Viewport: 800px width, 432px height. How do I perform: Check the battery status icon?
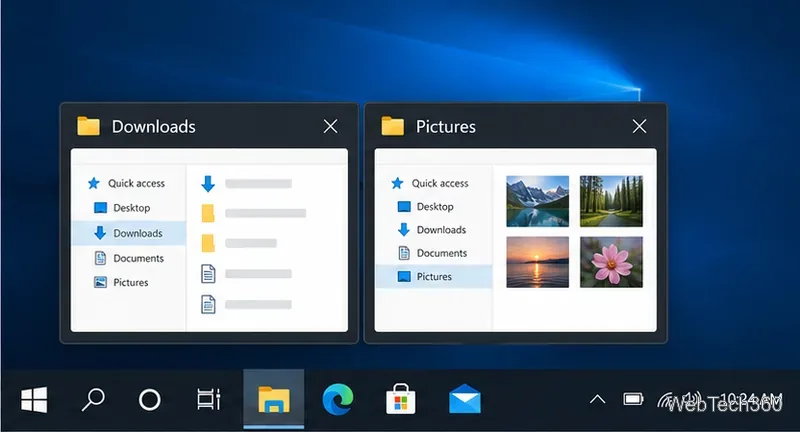coord(633,399)
